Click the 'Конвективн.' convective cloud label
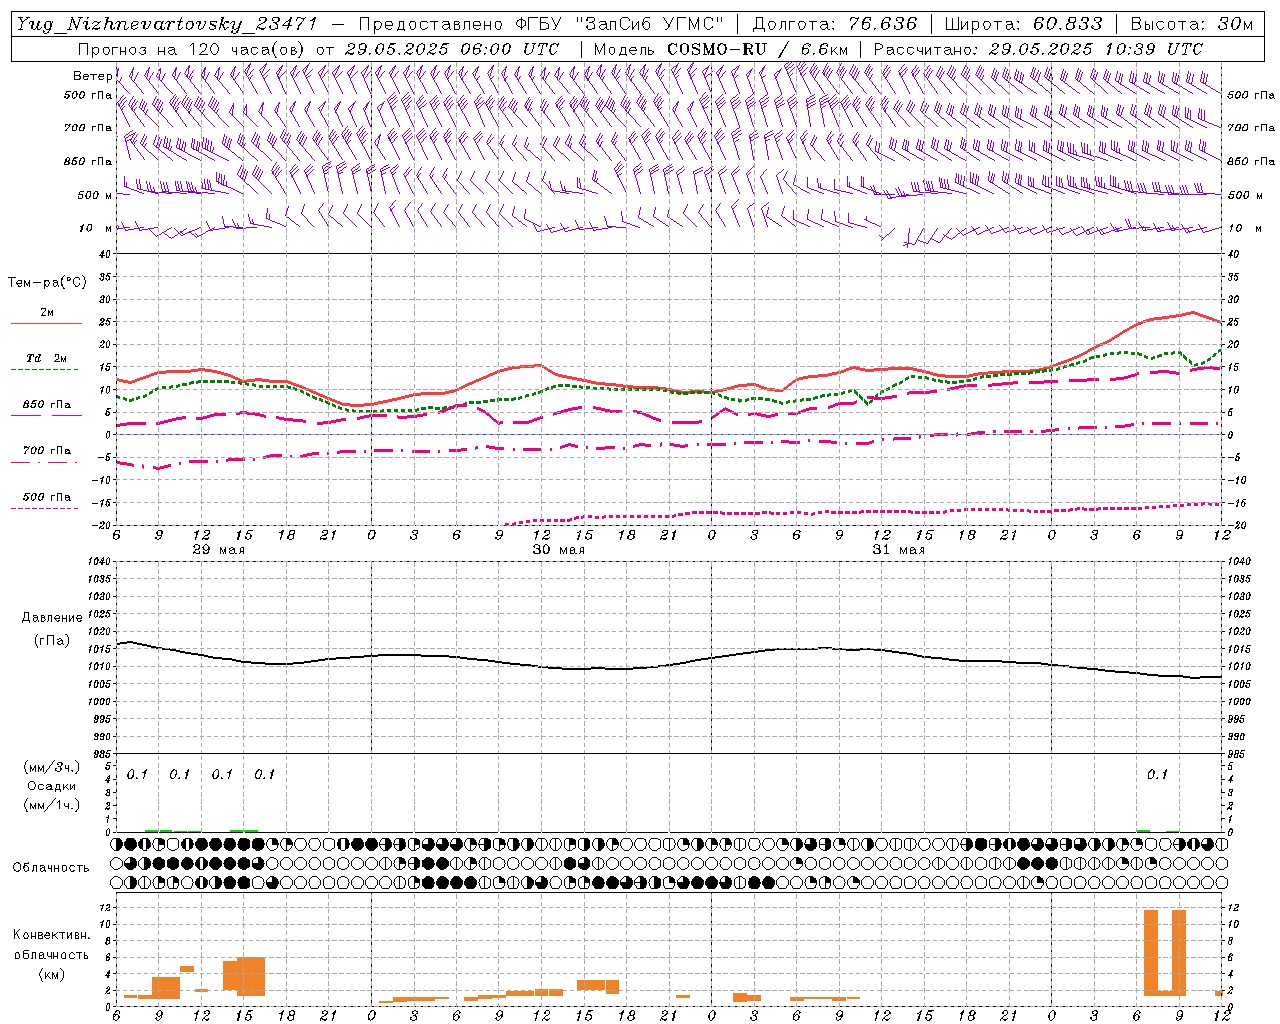Image resolution: width=1280 pixels, height=1024 pixels. (x=51, y=935)
